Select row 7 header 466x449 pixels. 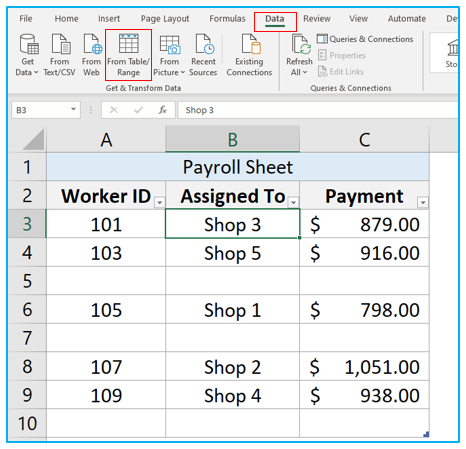(x=27, y=338)
